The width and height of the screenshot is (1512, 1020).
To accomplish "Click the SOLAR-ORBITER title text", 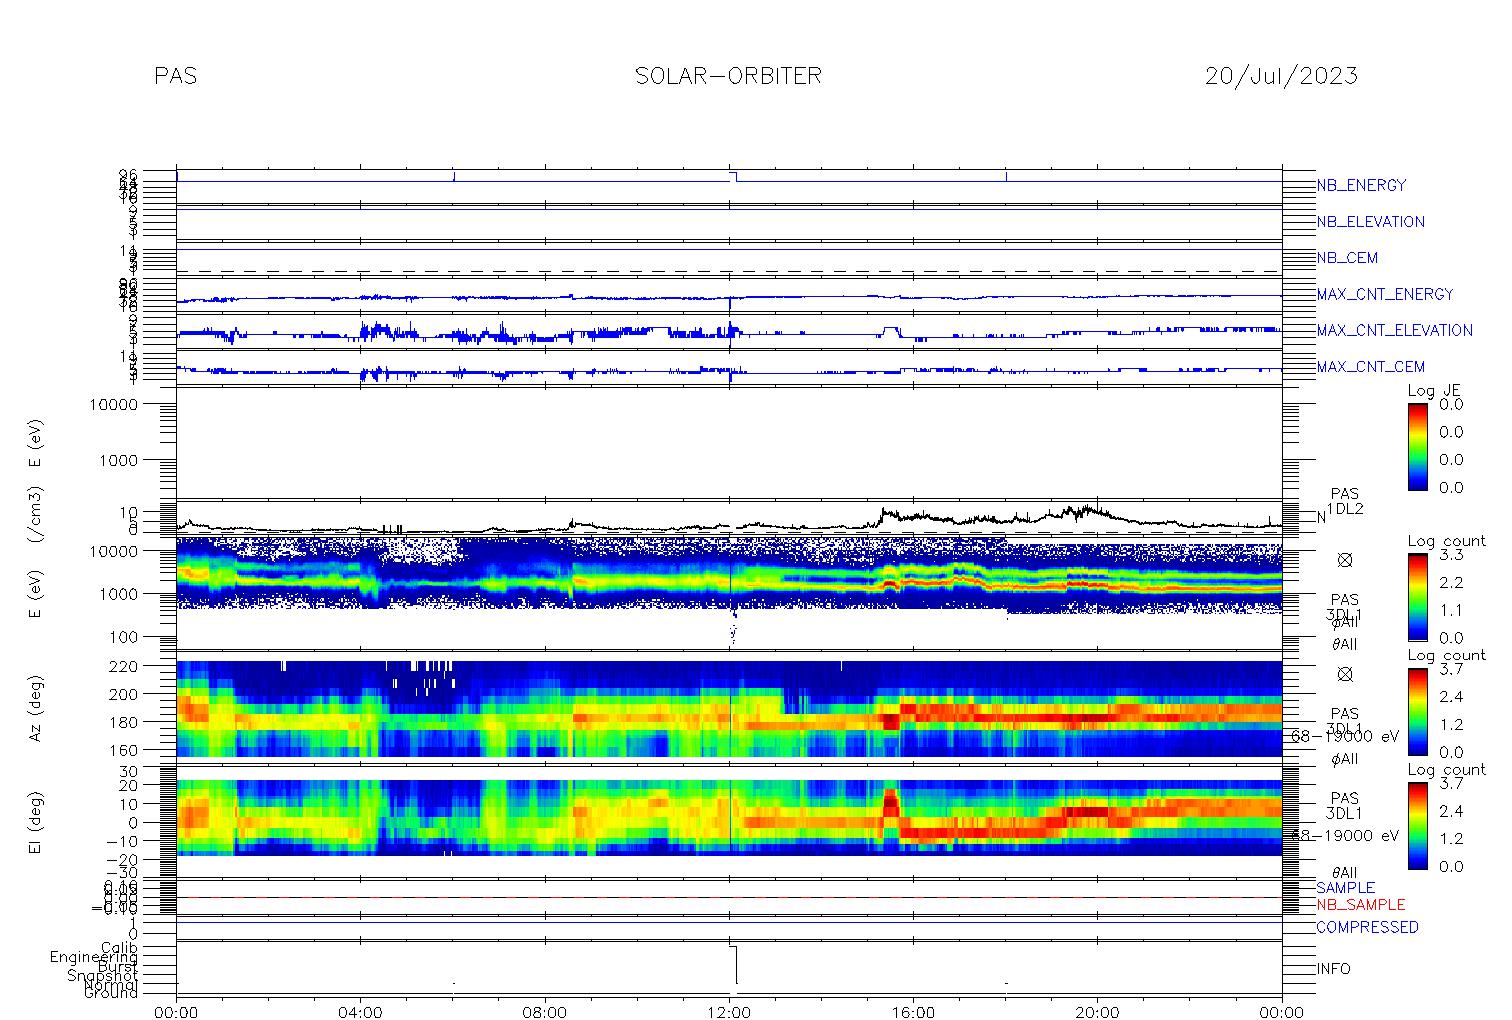I will (728, 76).
